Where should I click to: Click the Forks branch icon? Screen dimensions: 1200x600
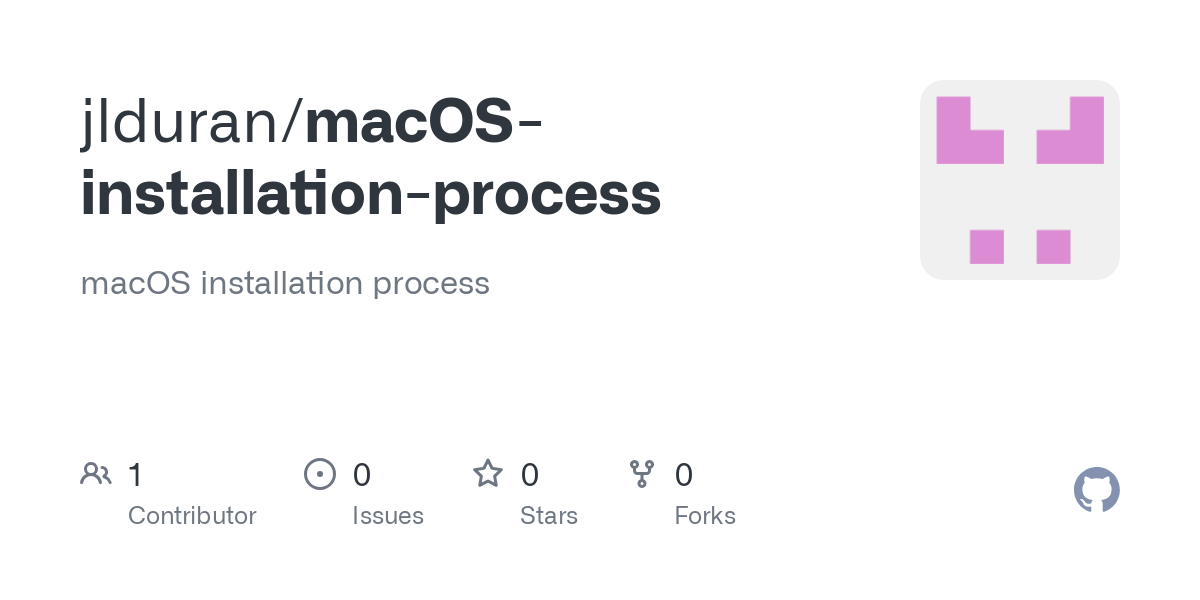coord(642,474)
